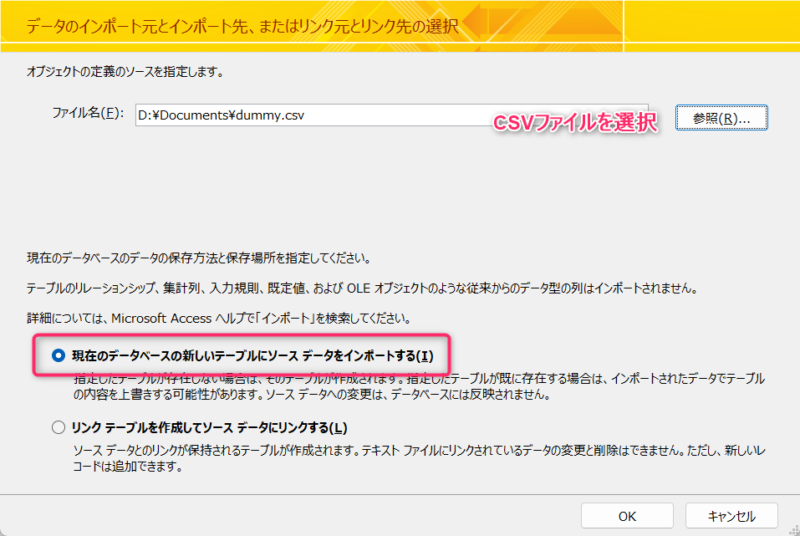This screenshot has width=800, height=536.
Task: Click the Microsoft Access ヘルプ detail sentence
Action: (x=219, y=319)
